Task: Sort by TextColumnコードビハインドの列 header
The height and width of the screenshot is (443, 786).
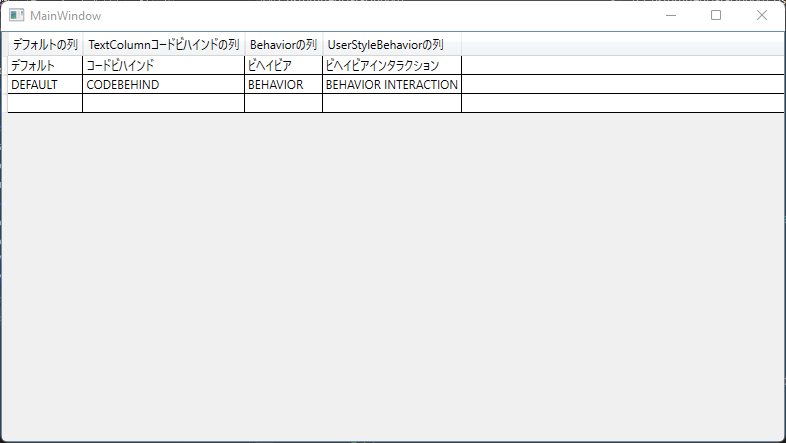Action: pyautogui.click(x=164, y=45)
